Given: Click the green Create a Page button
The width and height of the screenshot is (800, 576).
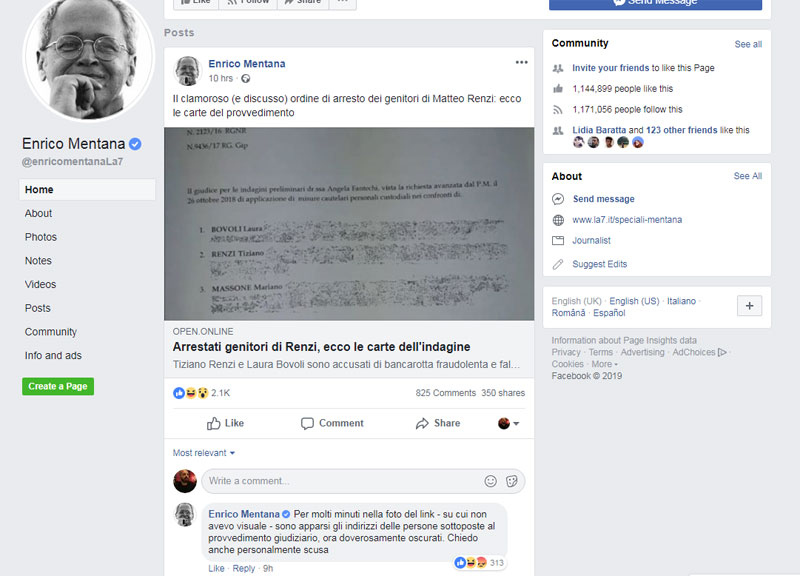Looking at the screenshot, I should point(58,386).
